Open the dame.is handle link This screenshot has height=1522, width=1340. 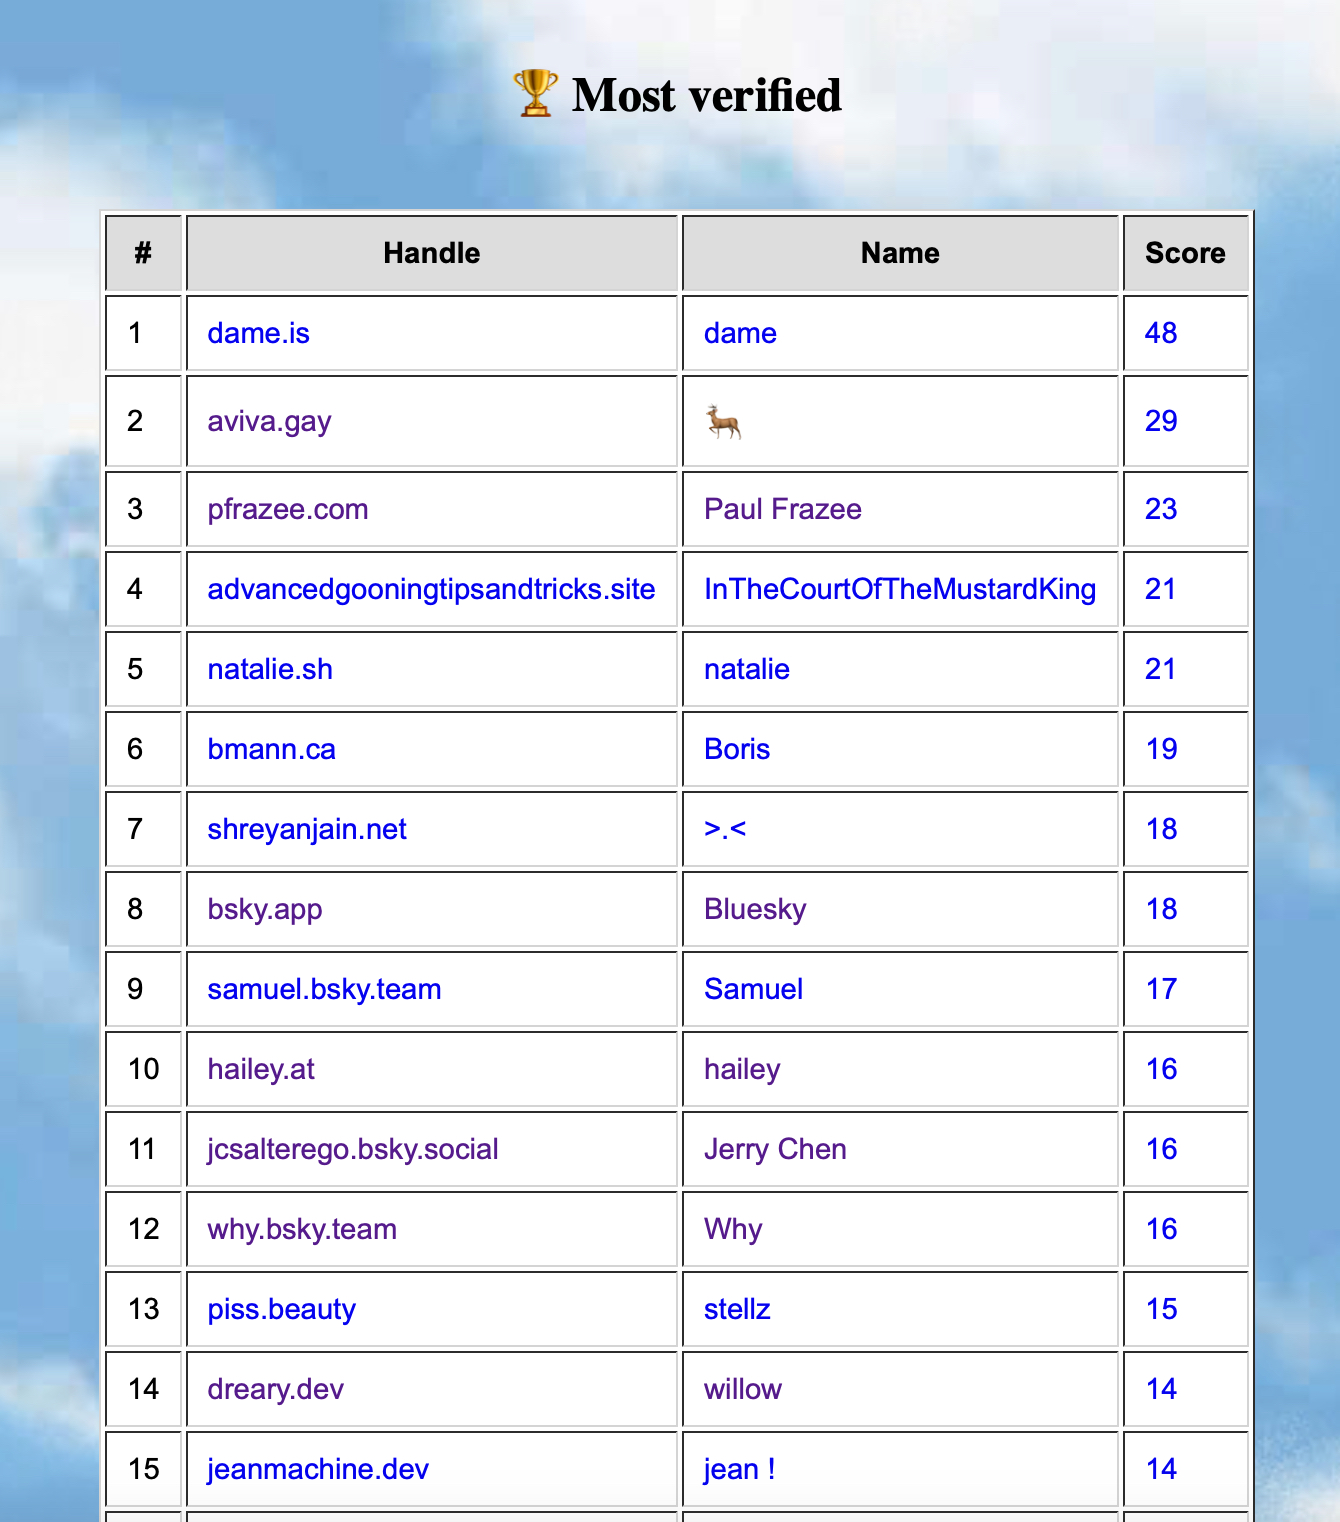(x=258, y=333)
